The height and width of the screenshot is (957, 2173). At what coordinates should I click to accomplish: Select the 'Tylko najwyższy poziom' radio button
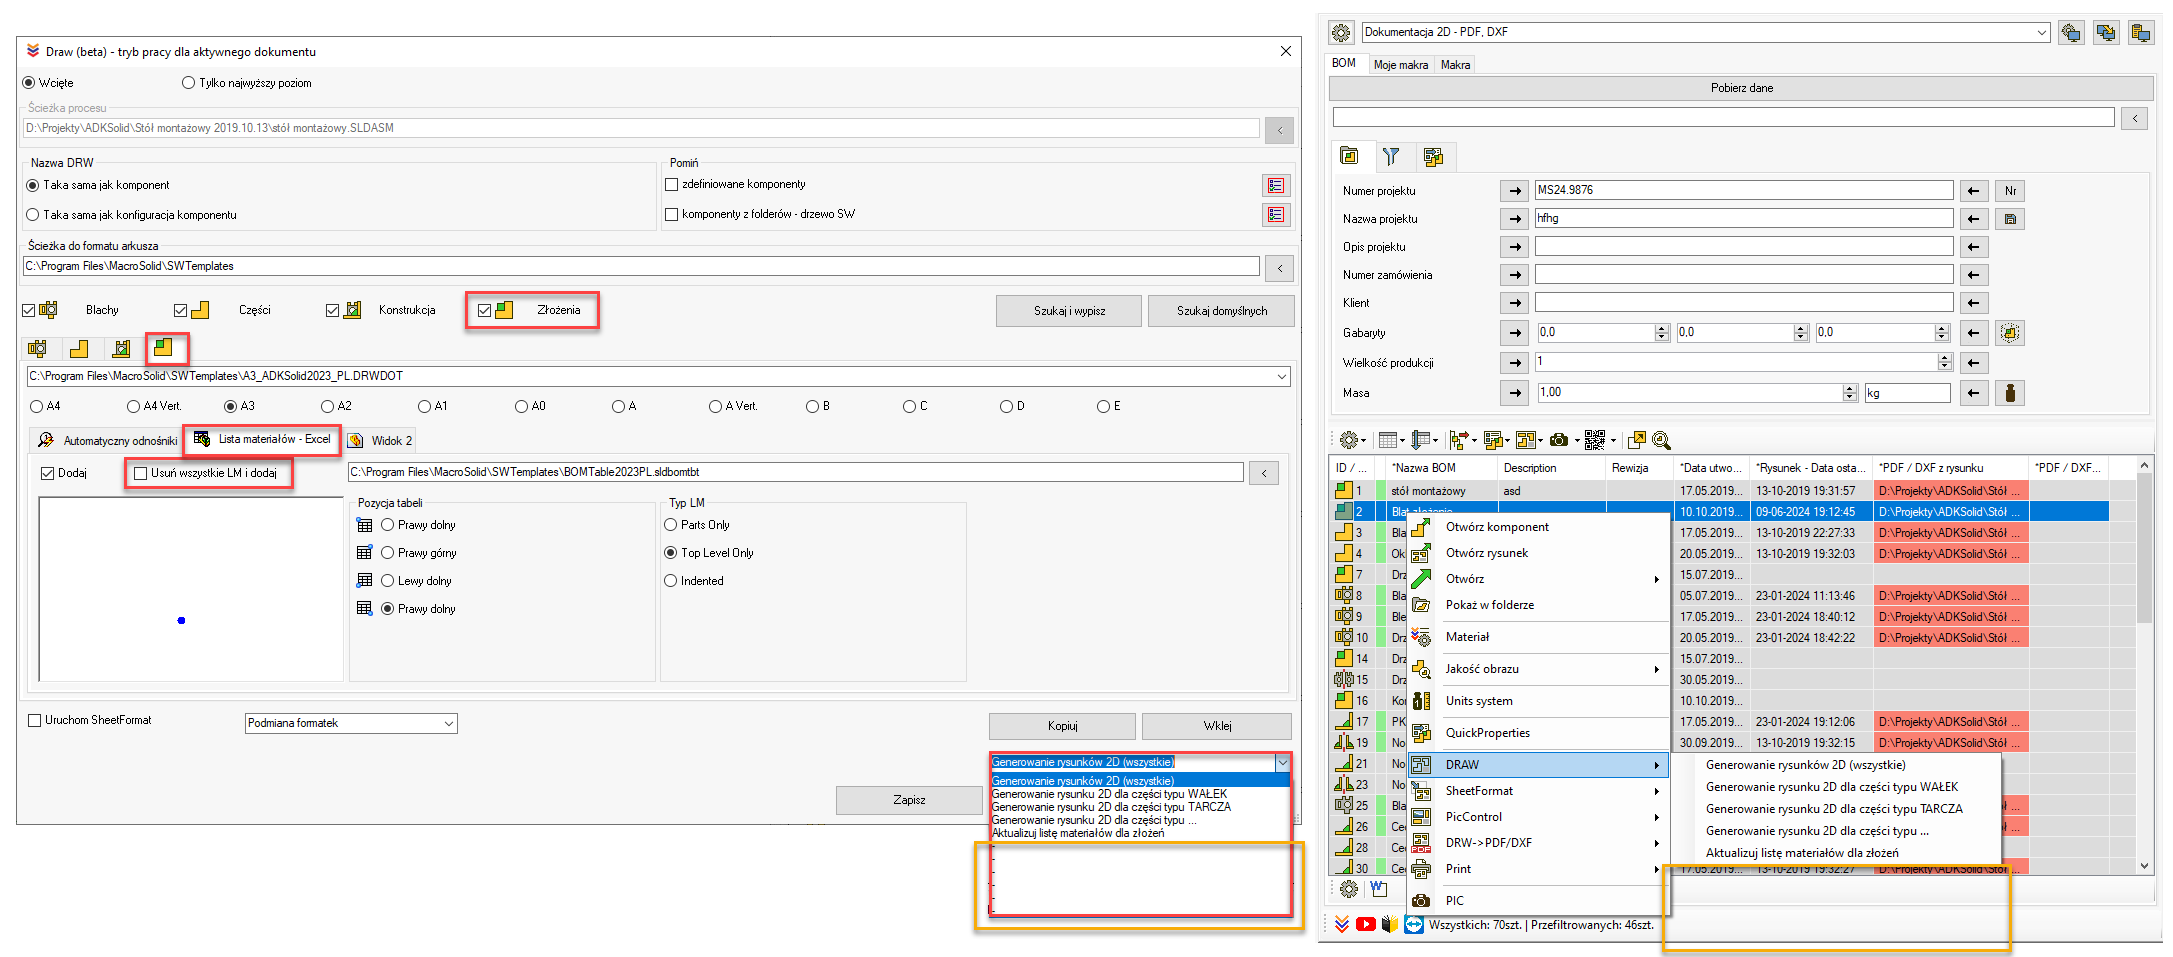pos(188,83)
